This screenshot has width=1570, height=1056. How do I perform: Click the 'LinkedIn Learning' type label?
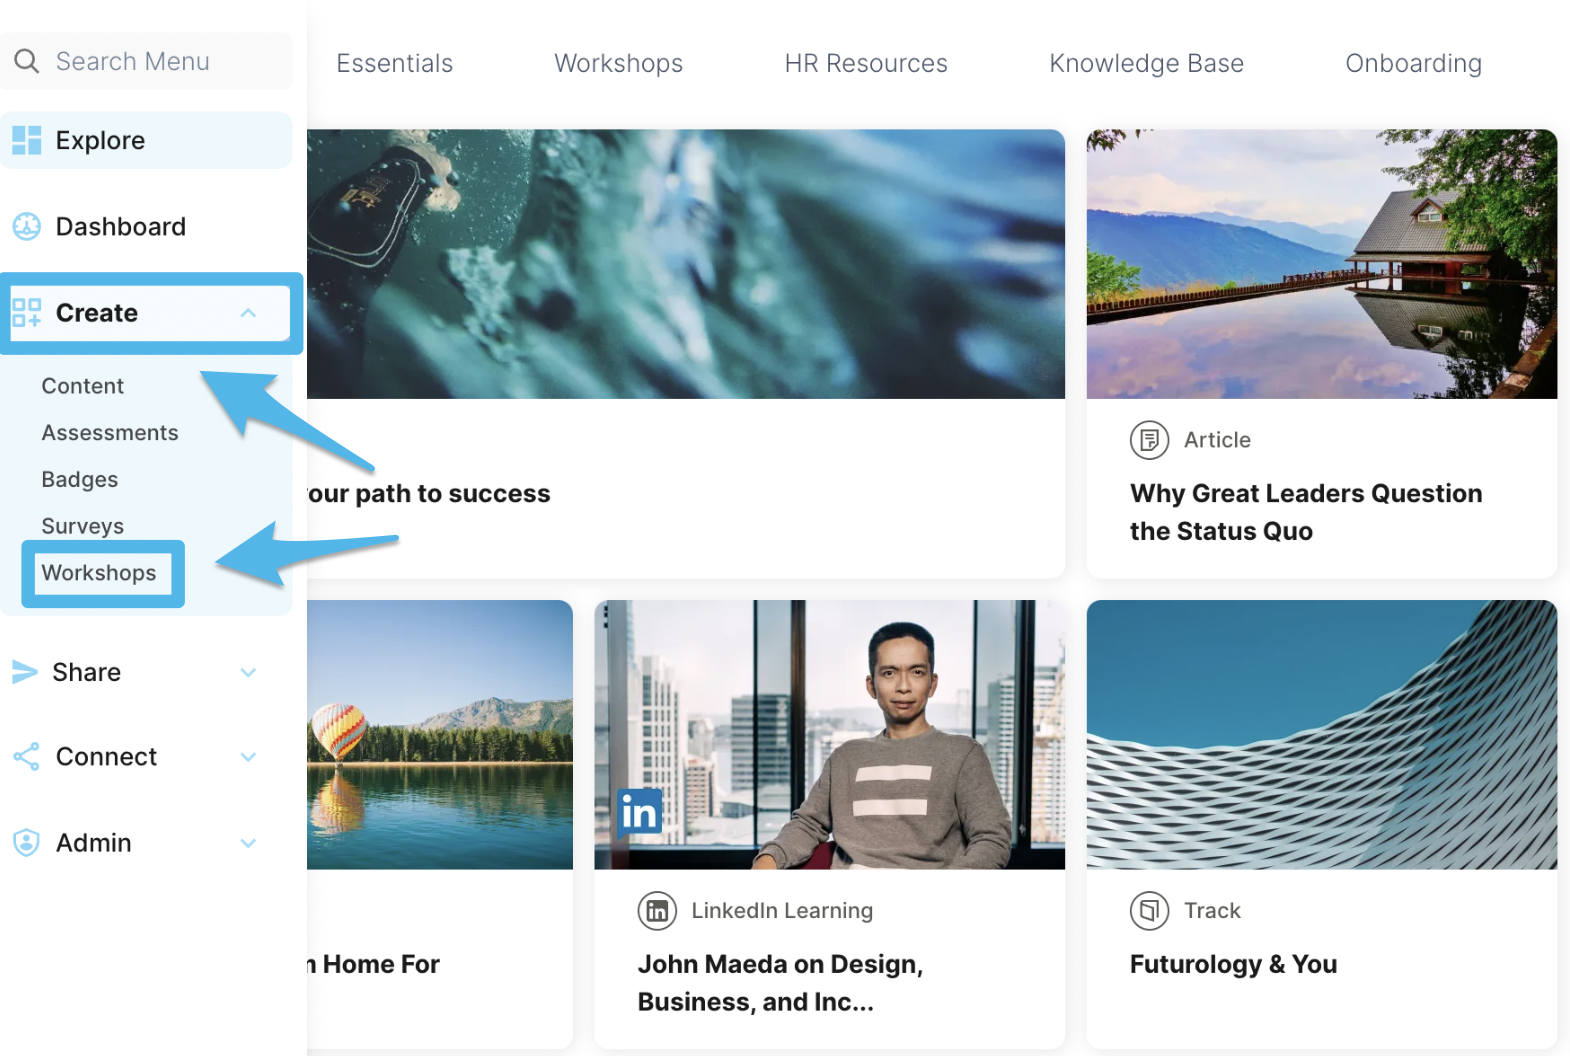coord(782,911)
